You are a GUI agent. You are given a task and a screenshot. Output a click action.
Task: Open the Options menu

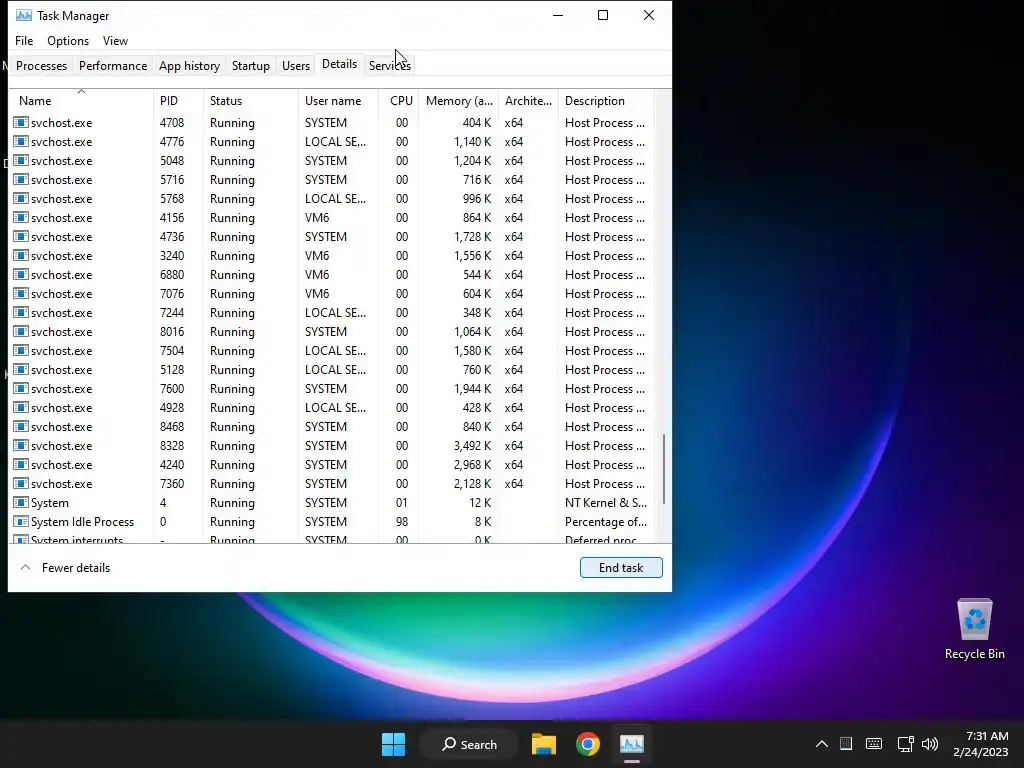click(68, 40)
